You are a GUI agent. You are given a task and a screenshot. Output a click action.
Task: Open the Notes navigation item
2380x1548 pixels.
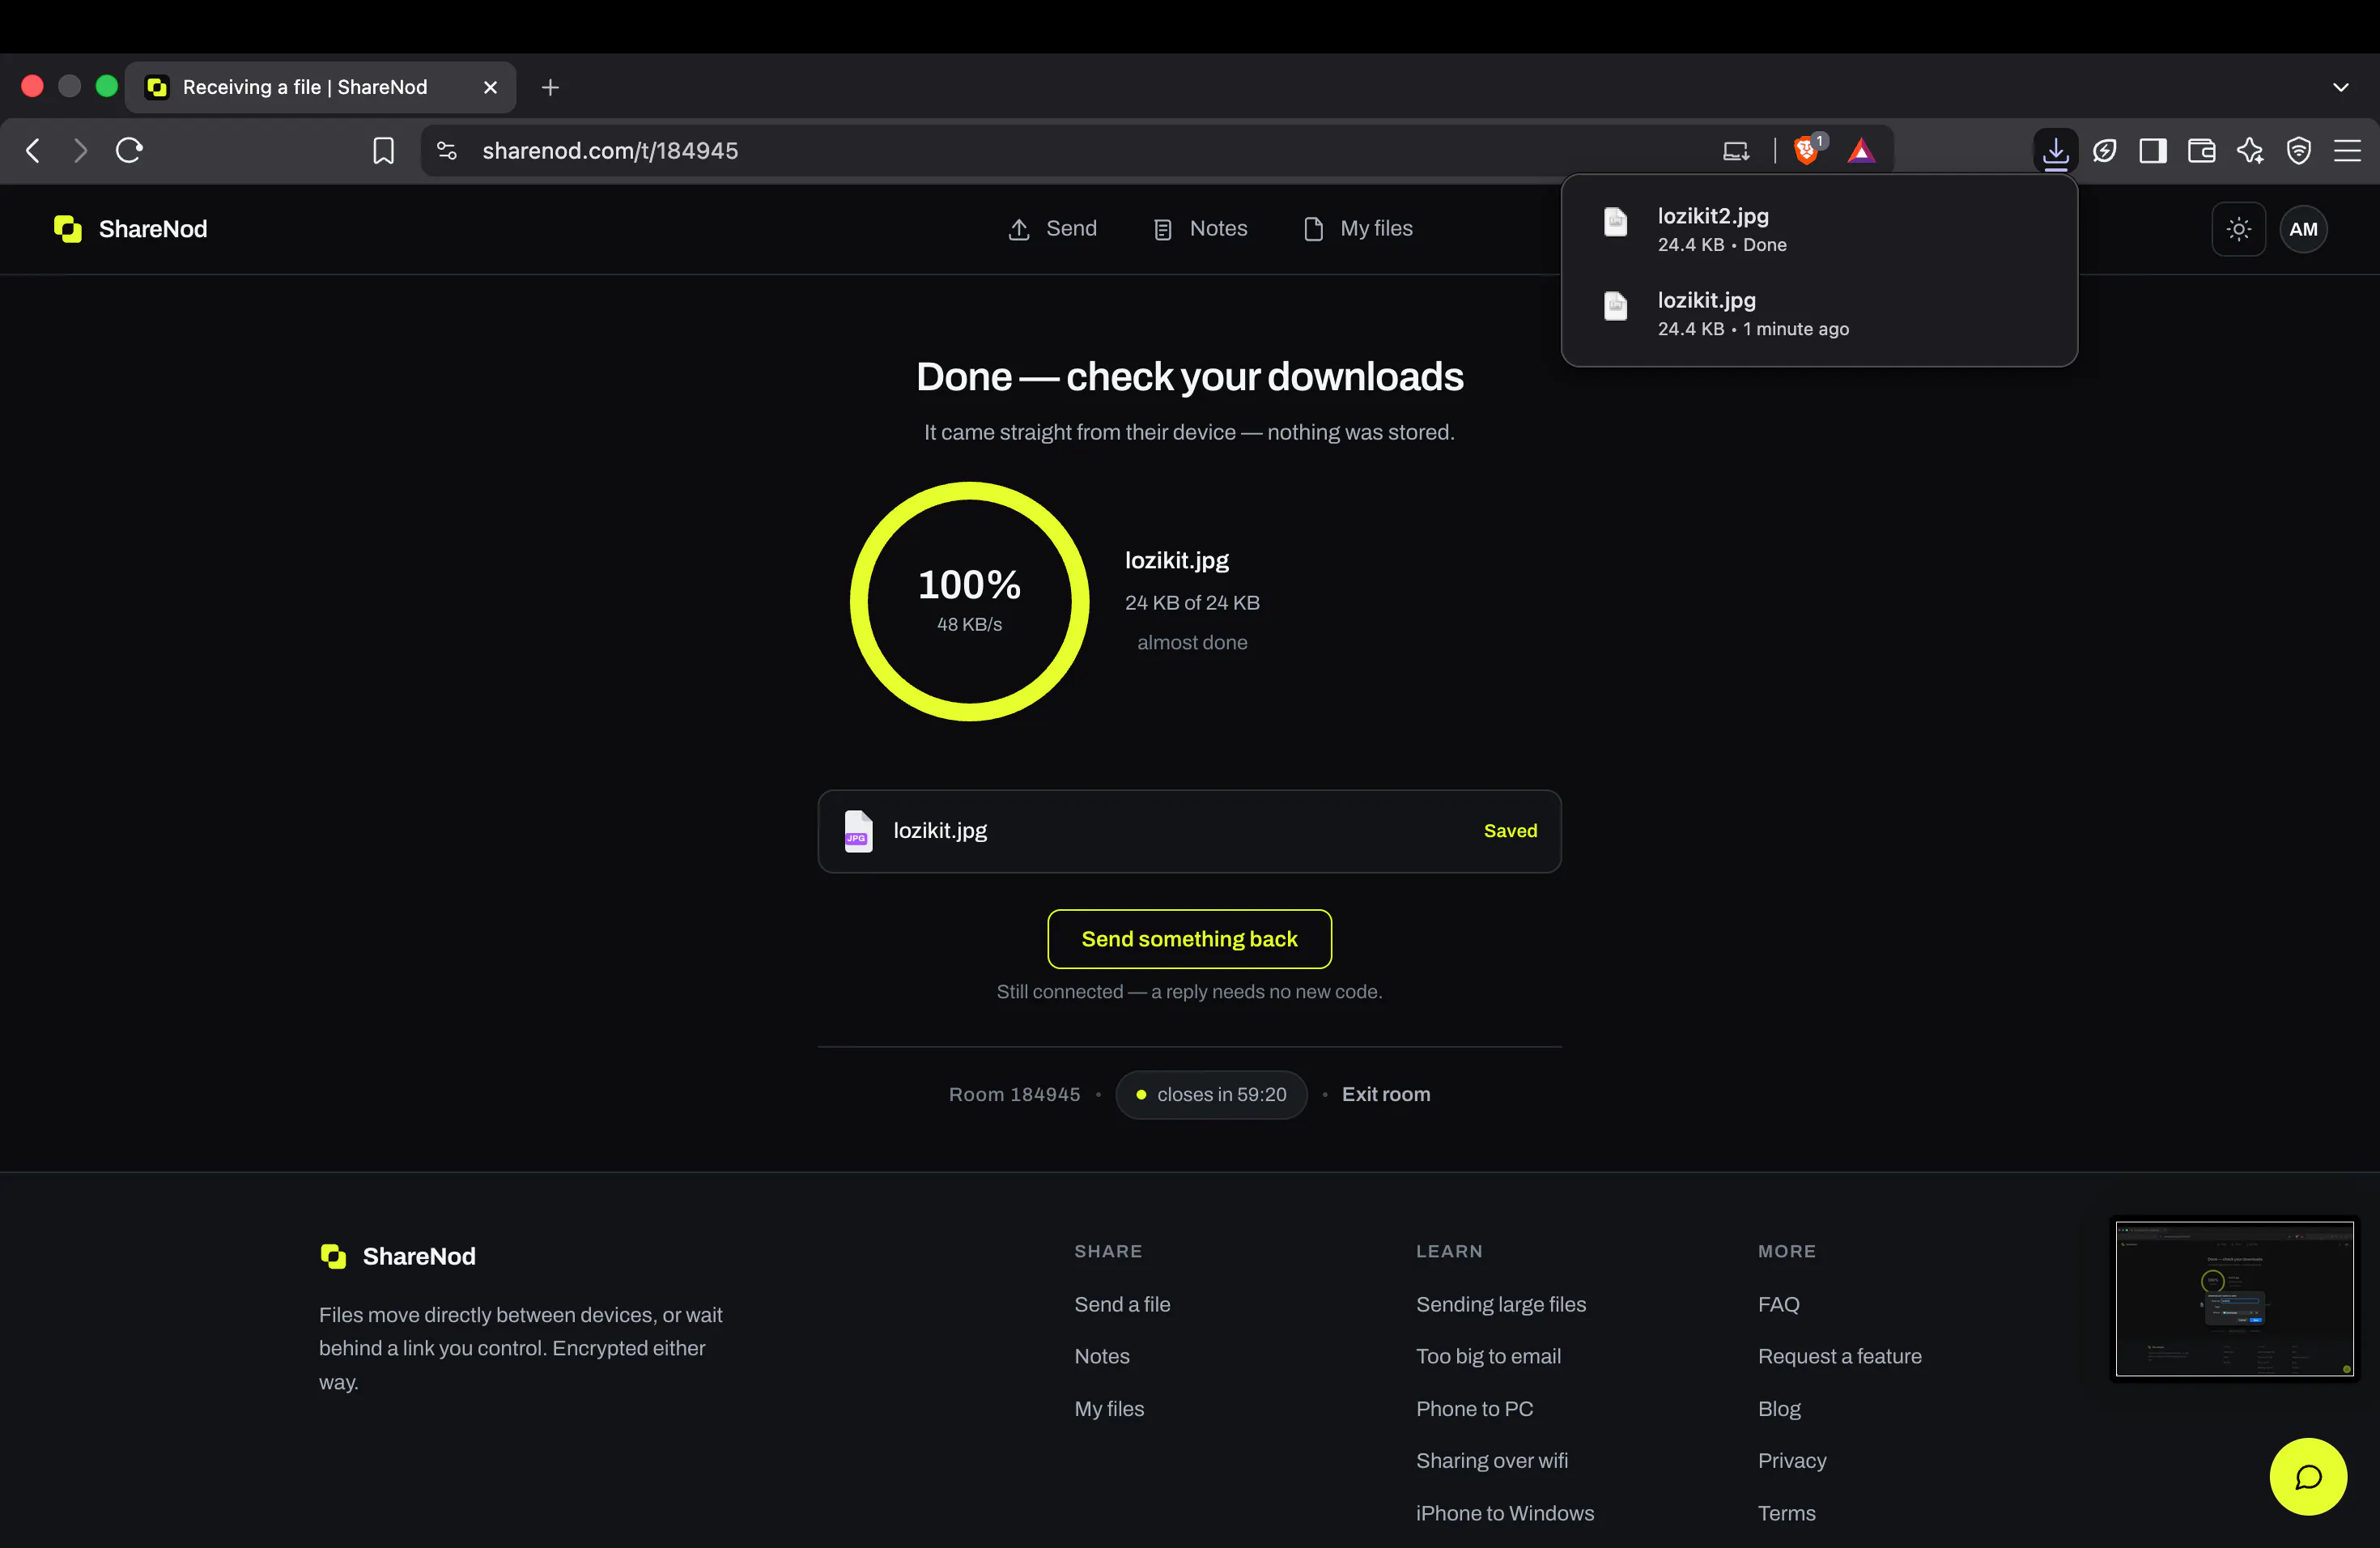(x=1200, y=229)
